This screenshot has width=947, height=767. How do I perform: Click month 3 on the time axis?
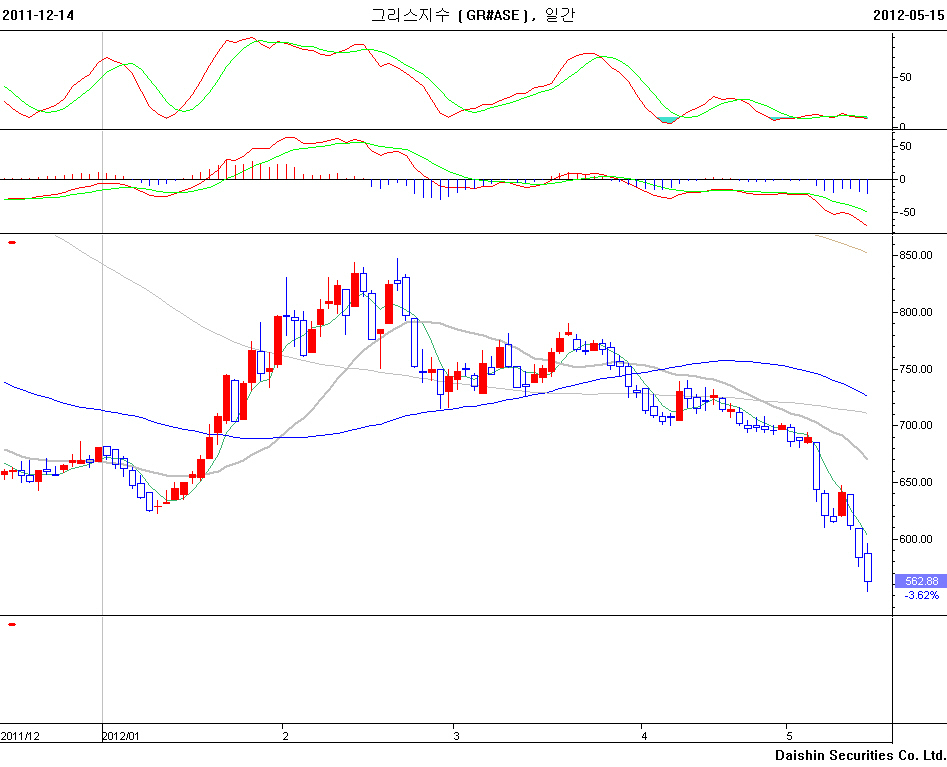(456, 736)
